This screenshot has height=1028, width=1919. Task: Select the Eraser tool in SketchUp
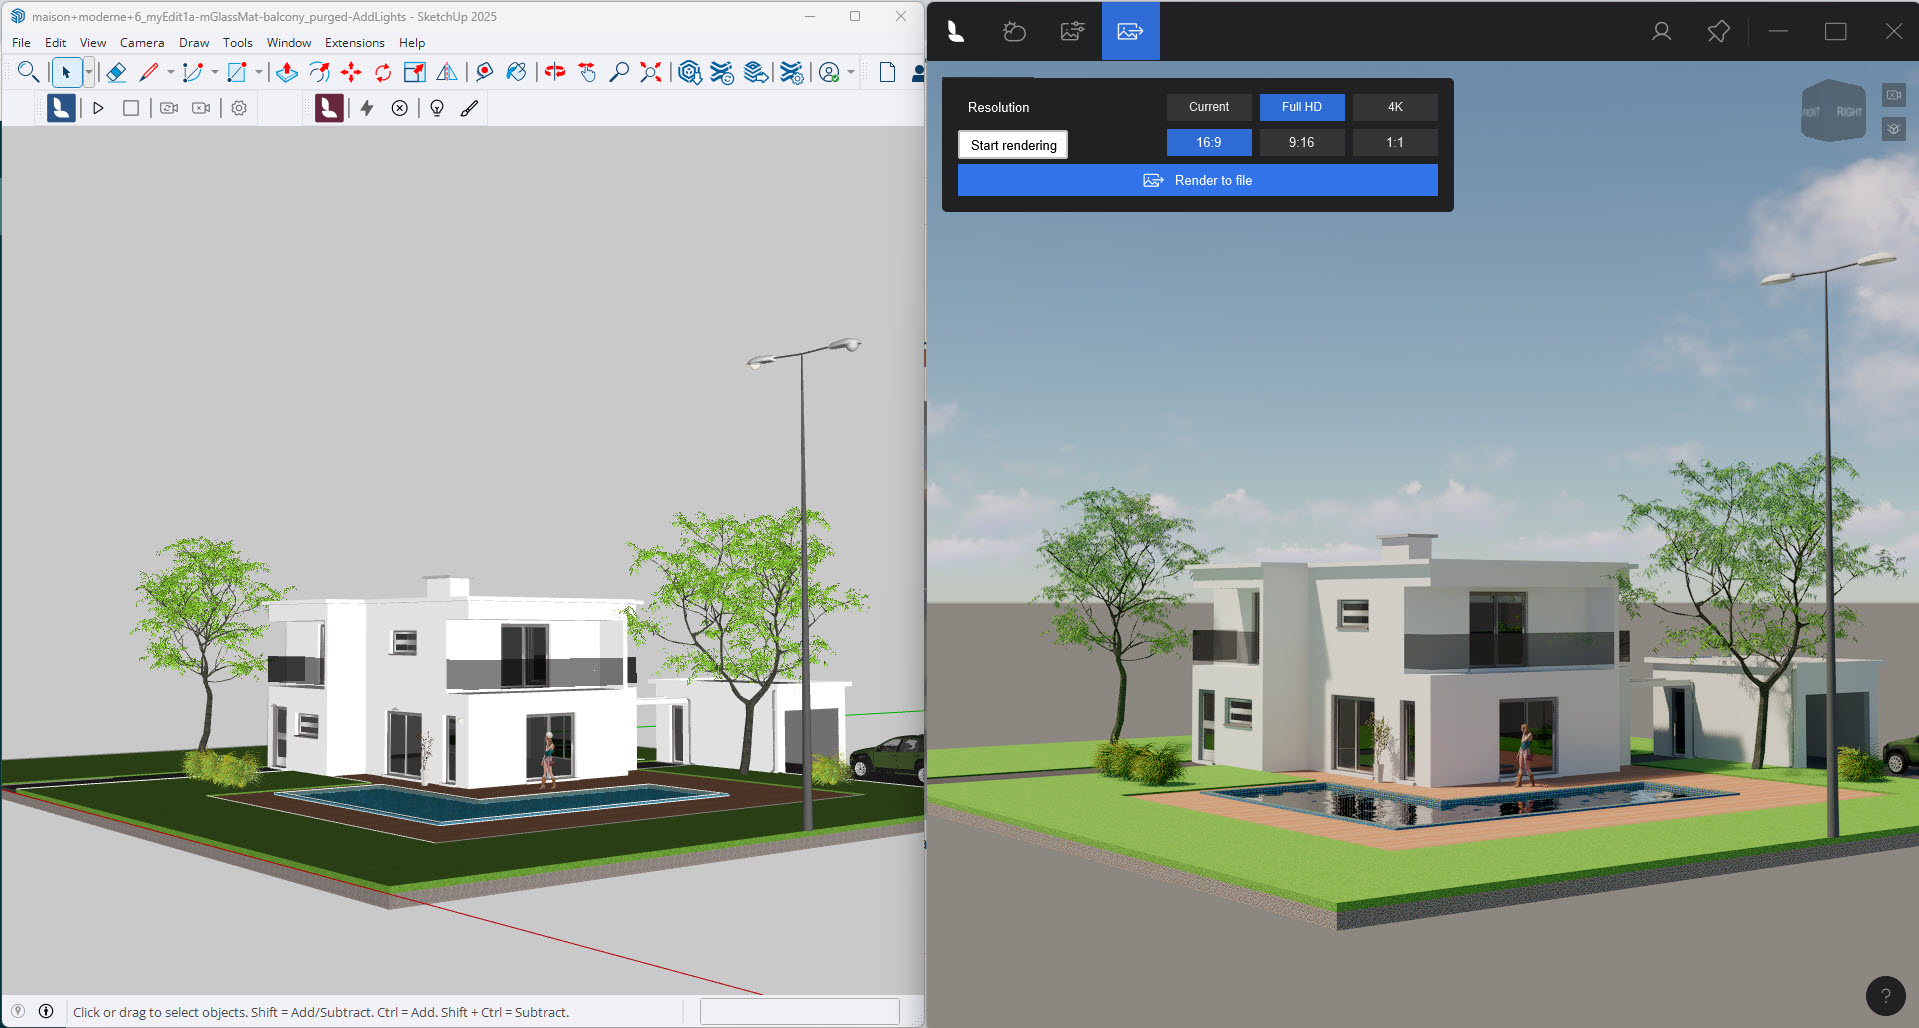coord(116,72)
